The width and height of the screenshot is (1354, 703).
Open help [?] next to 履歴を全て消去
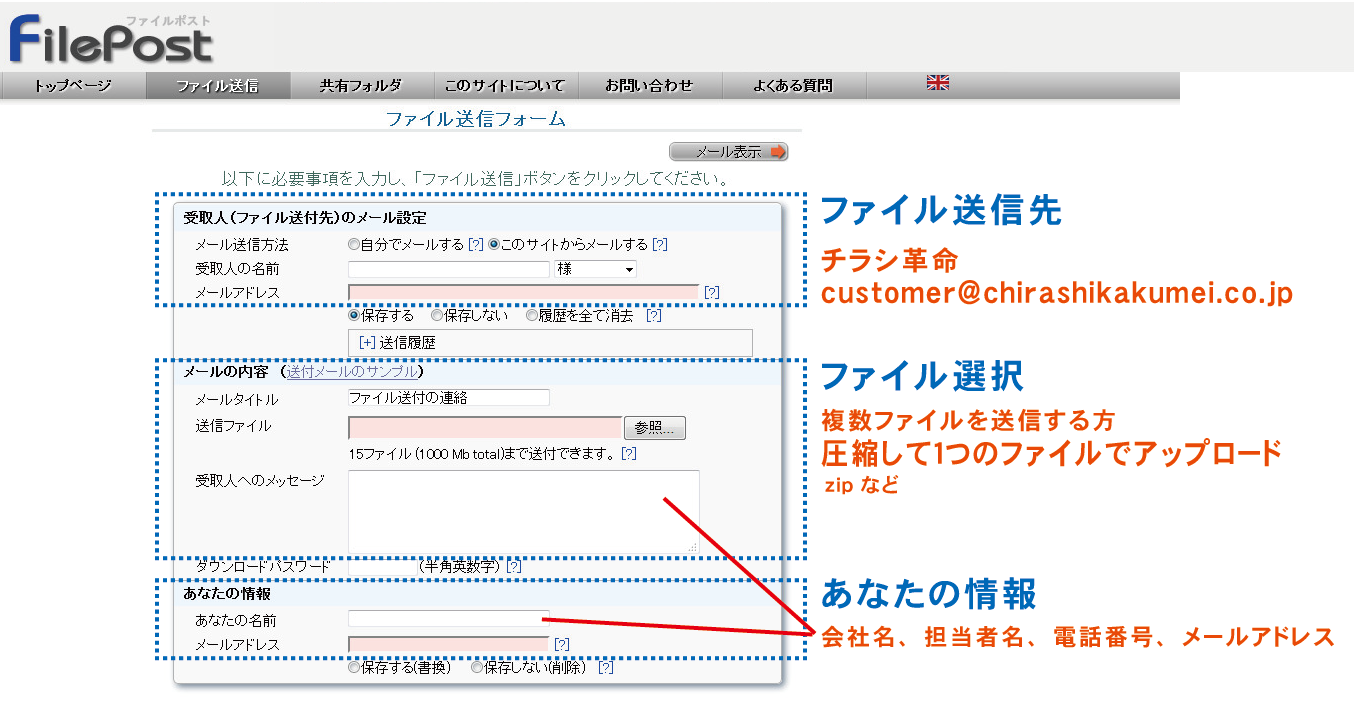pyautogui.click(x=654, y=315)
